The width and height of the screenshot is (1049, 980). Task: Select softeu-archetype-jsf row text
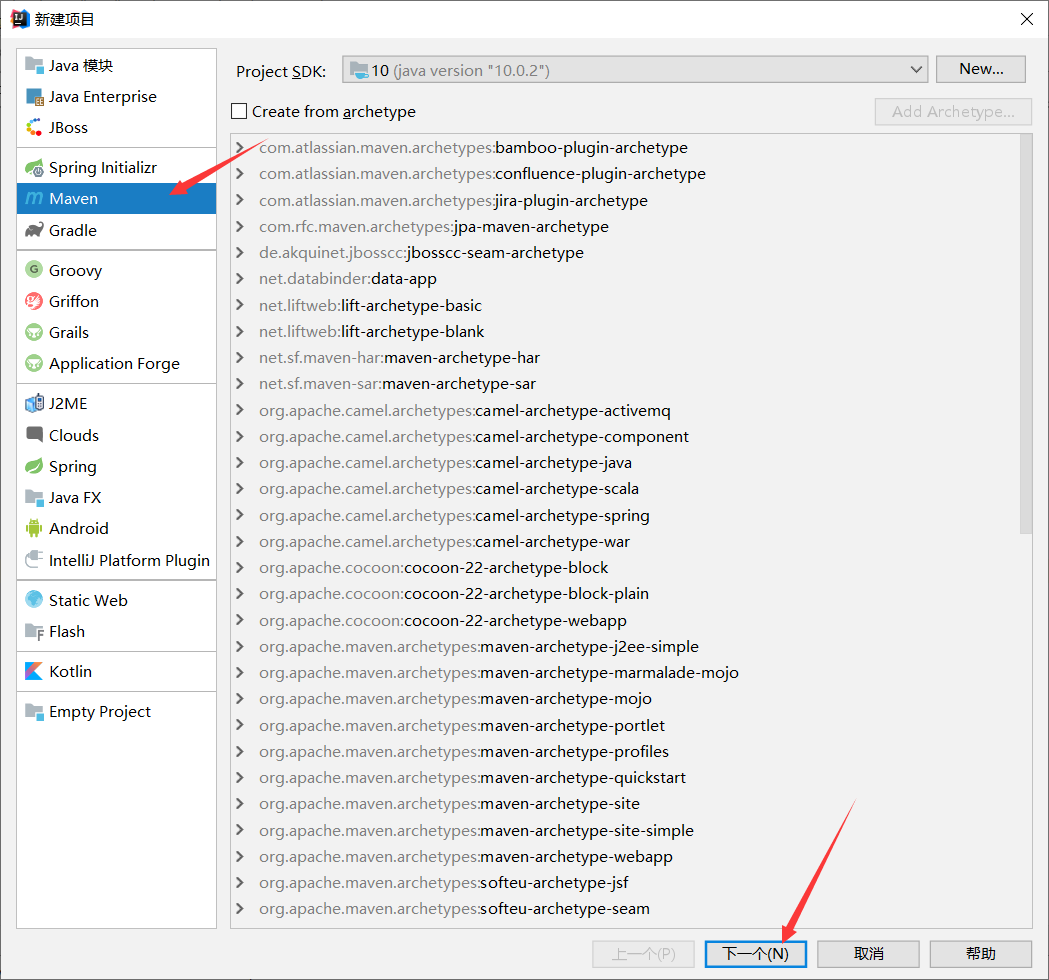point(444,882)
